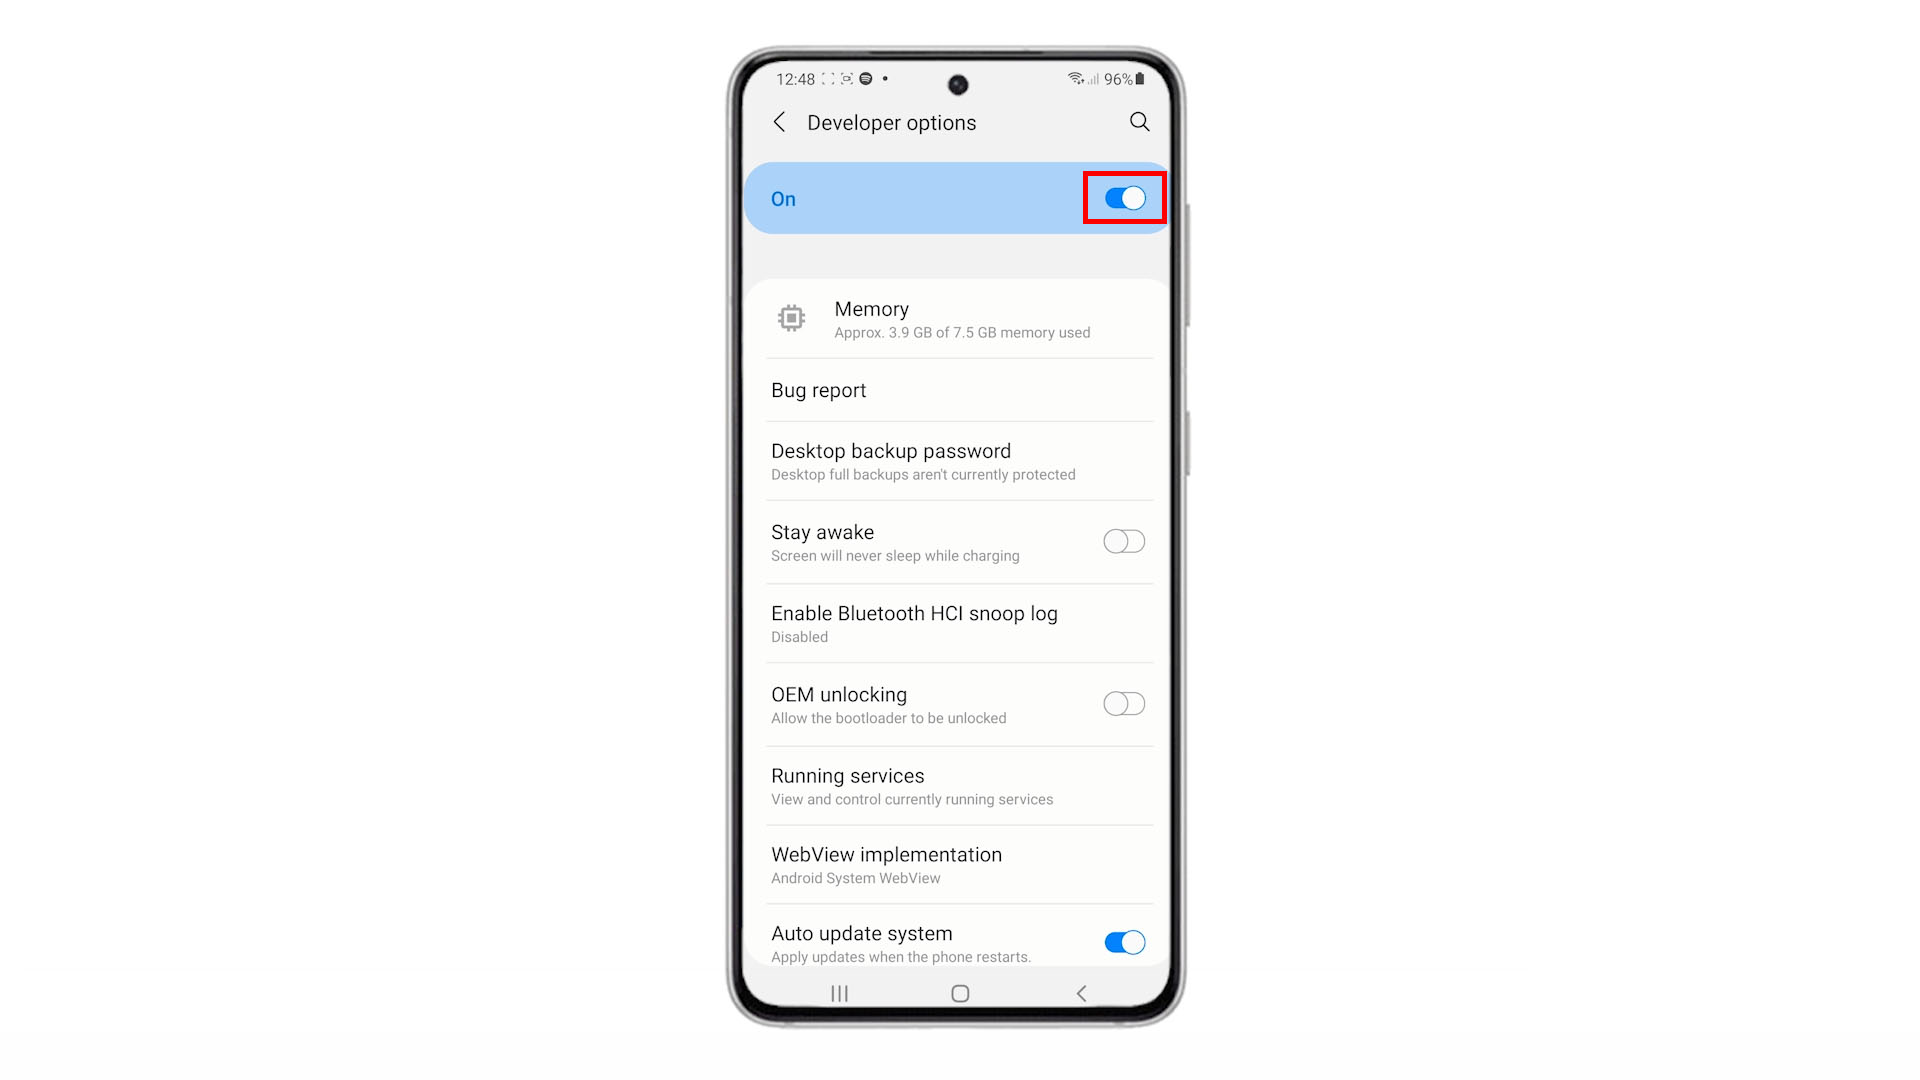Toggle the Developer options master switch On
Screen dimensions: 1920x1080
click(x=1124, y=198)
